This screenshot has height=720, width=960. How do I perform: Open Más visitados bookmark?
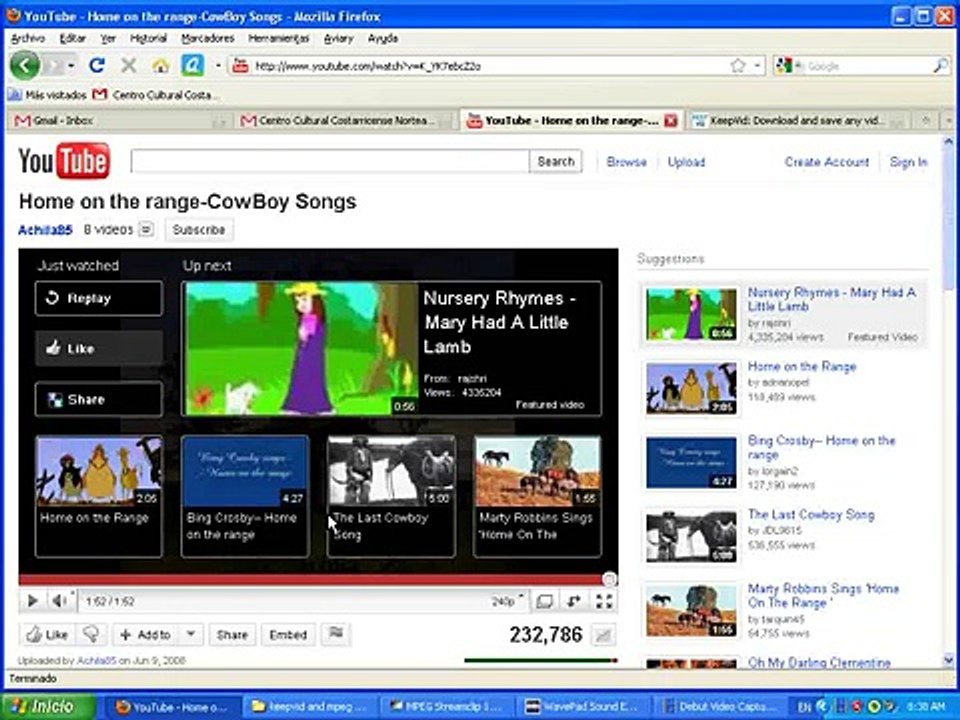(x=48, y=95)
